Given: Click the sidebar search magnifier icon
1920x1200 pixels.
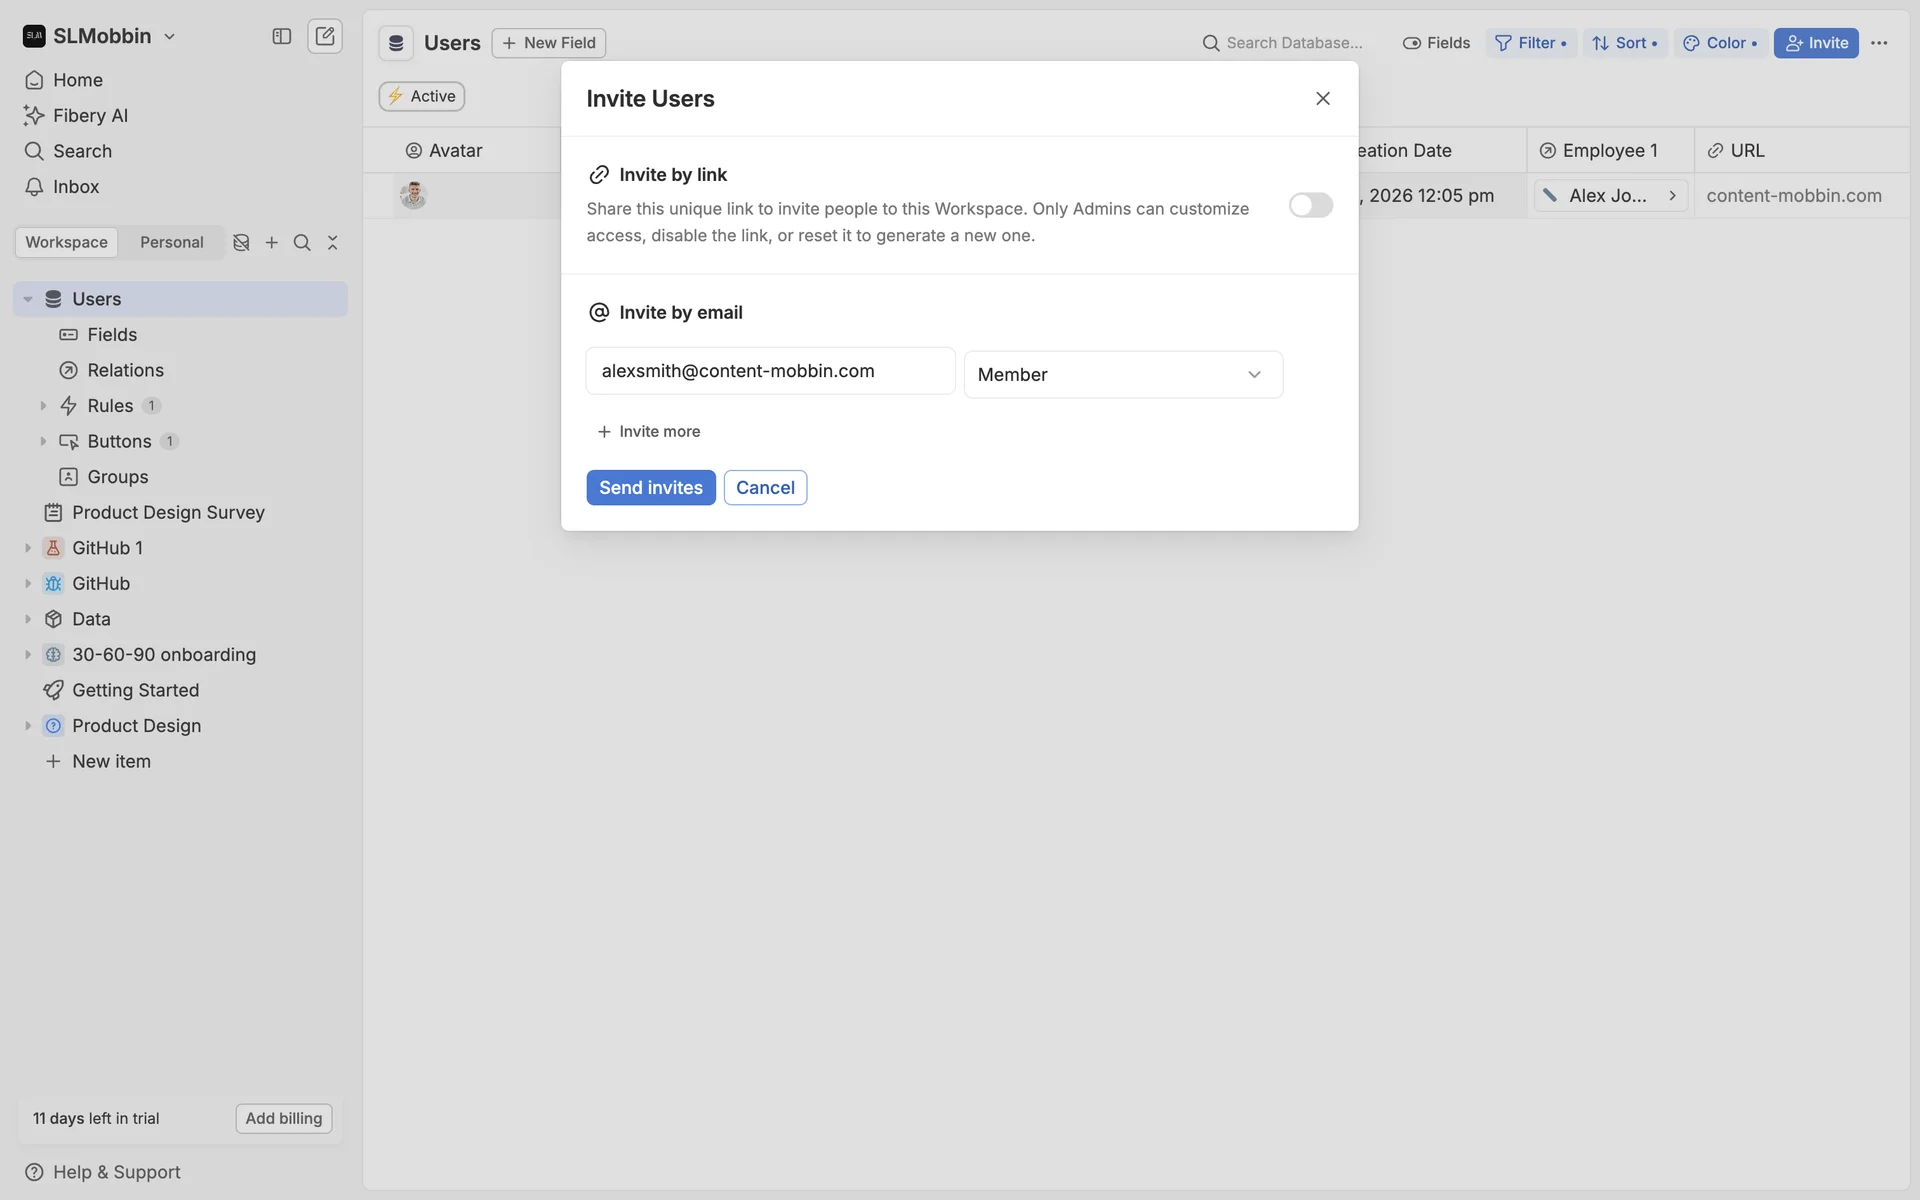Looking at the screenshot, I should (x=302, y=243).
